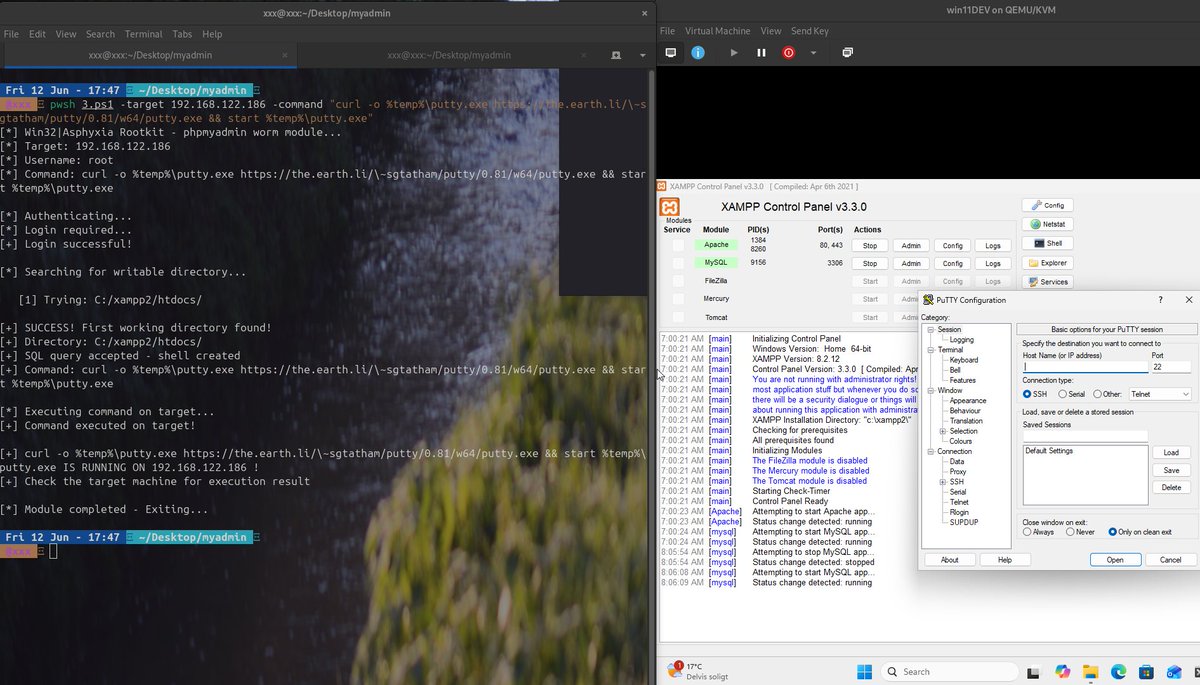
Task: Click the terminal new tab icon
Action: click(618, 55)
